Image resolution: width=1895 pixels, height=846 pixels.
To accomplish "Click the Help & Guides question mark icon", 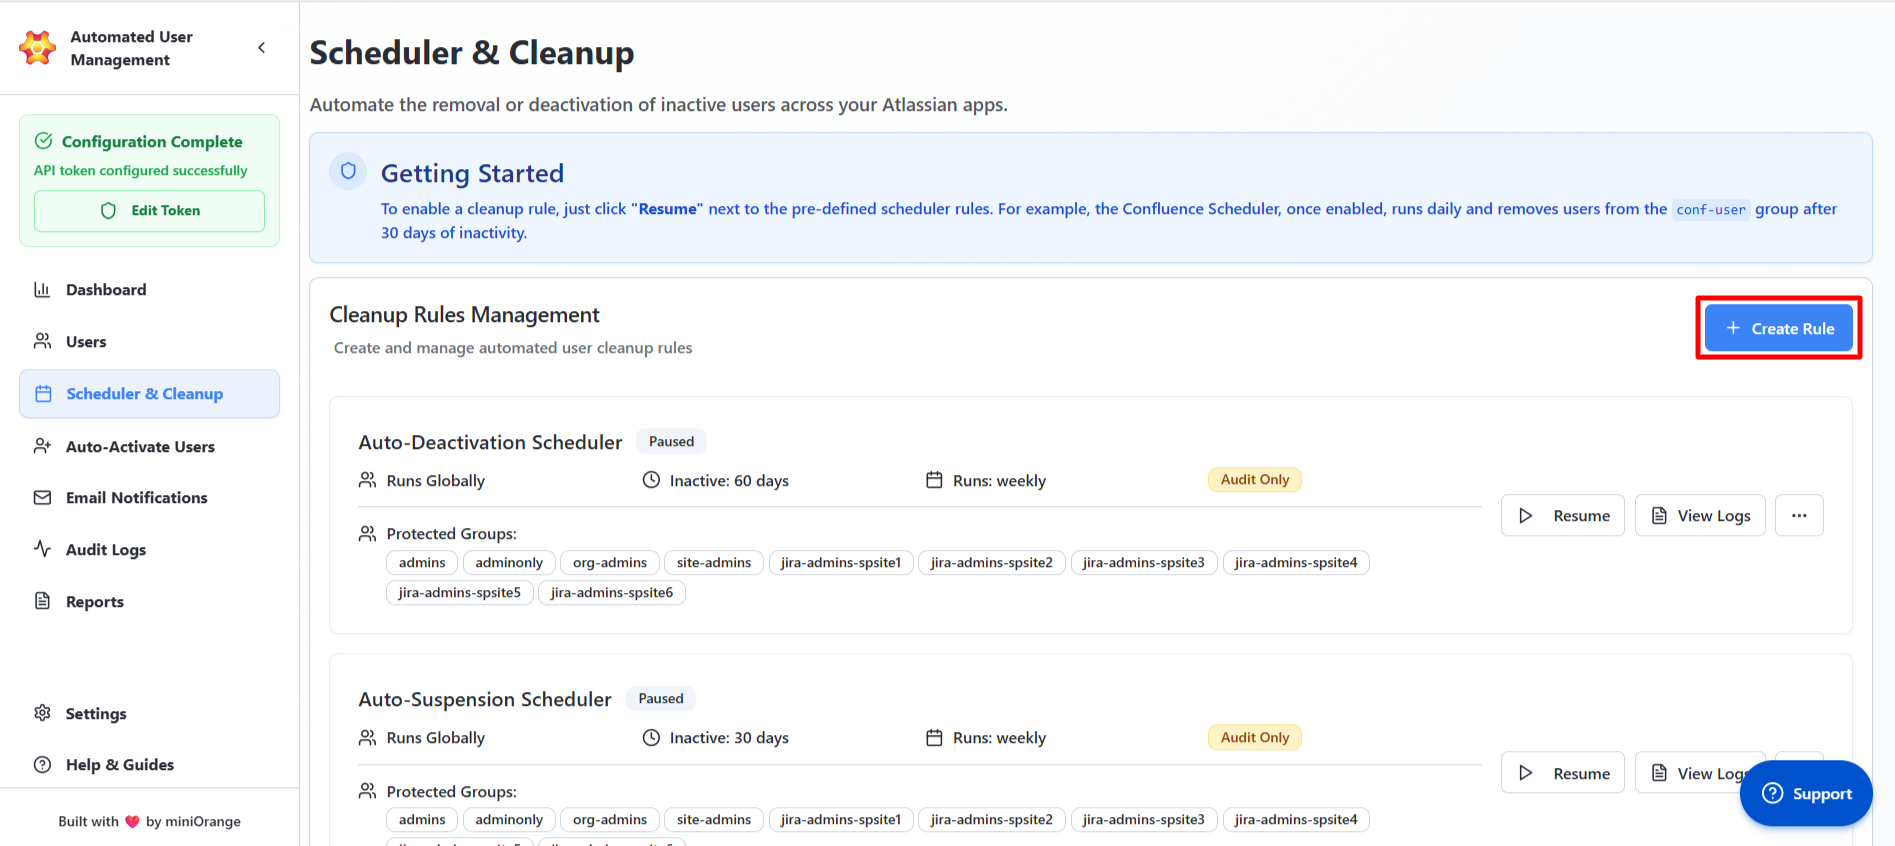I will [x=42, y=765].
